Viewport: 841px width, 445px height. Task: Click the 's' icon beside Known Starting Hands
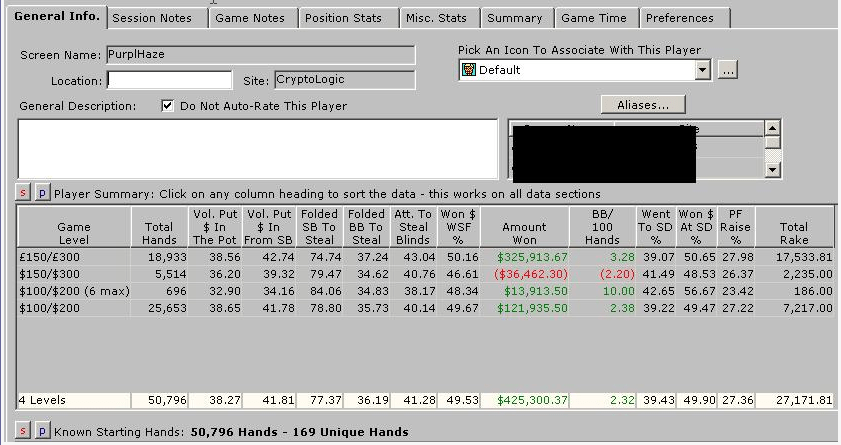click(23, 431)
